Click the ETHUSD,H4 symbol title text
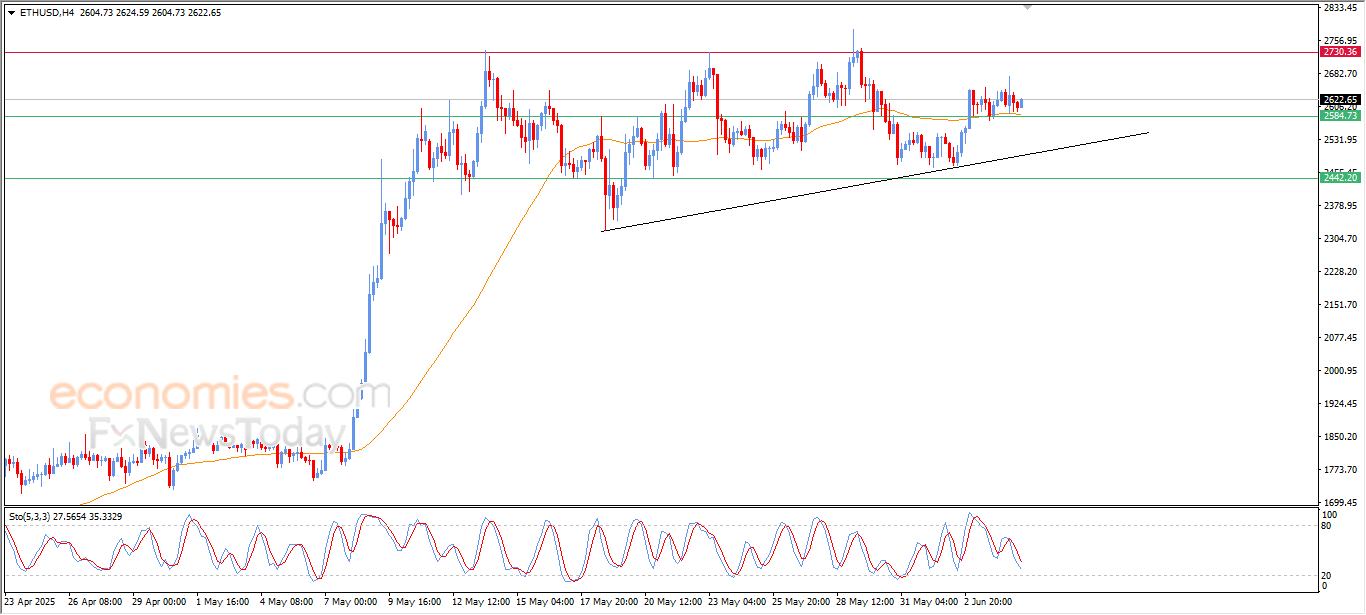 [46, 13]
